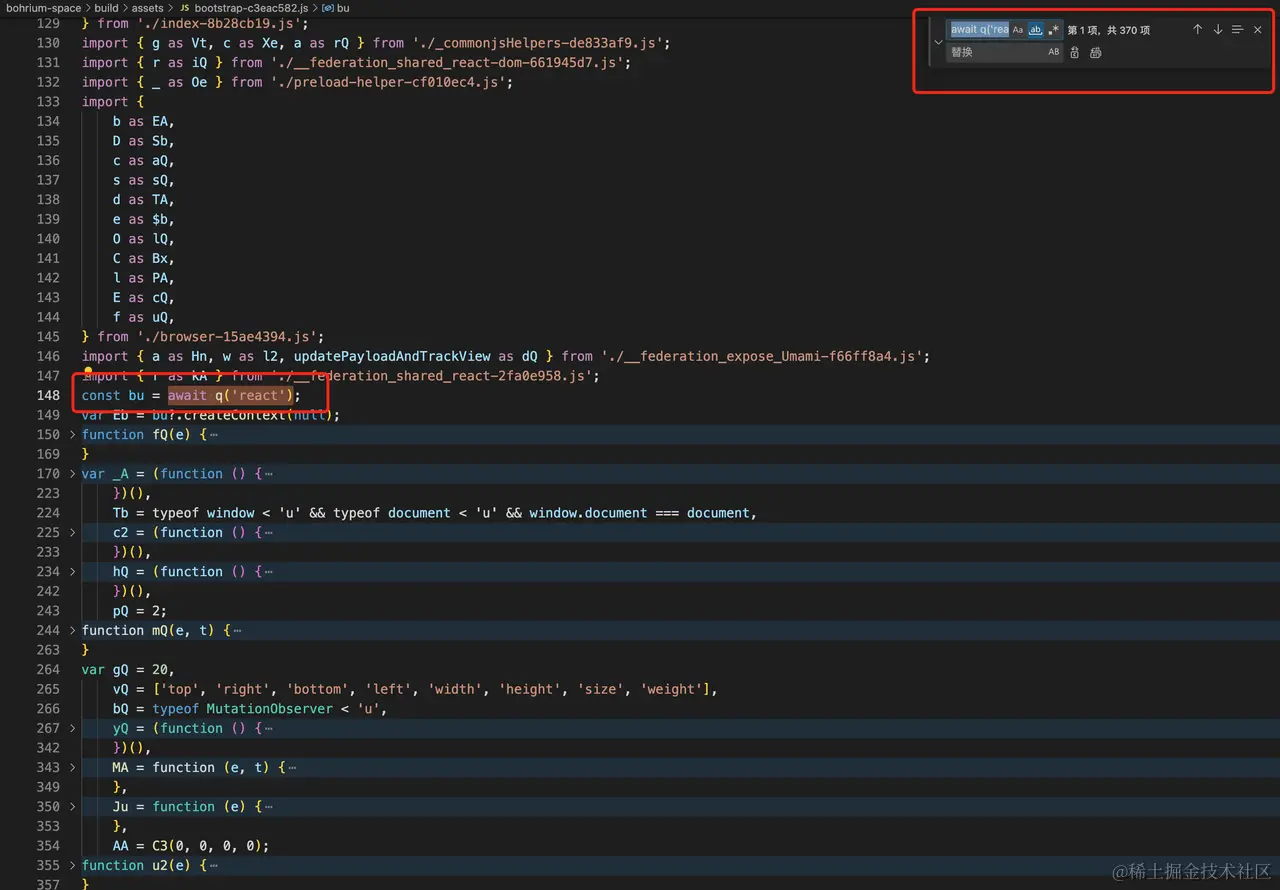1280x890 pixels.
Task: Click the match count text 第 1 项, 共 370 项
Action: pos(1108,30)
